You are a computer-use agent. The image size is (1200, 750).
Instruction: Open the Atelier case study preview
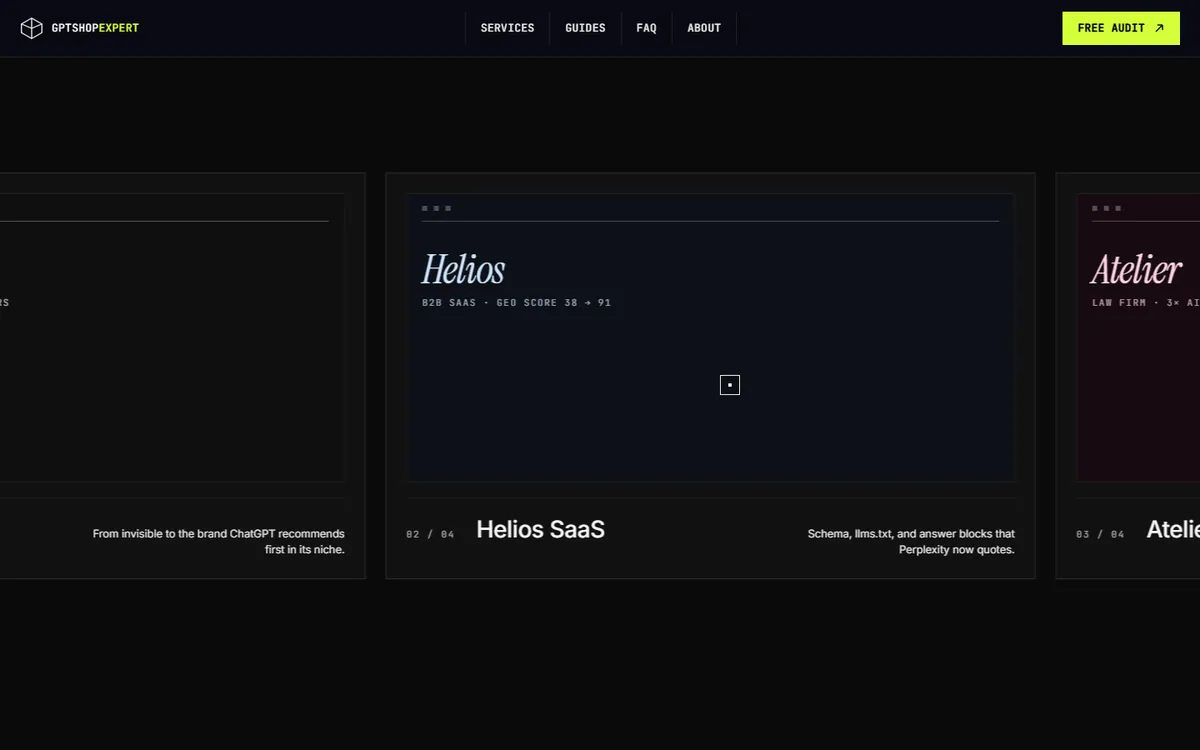coord(1138,337)
